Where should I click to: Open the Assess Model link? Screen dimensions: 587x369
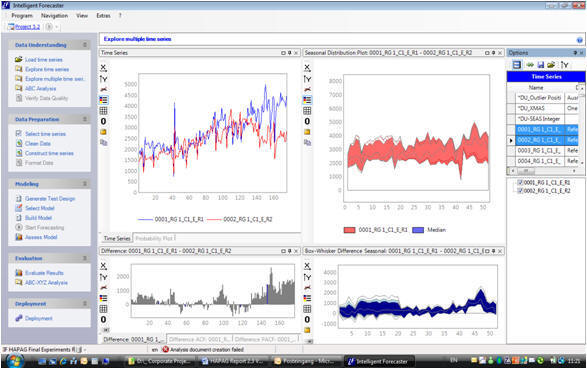[41, 237]
